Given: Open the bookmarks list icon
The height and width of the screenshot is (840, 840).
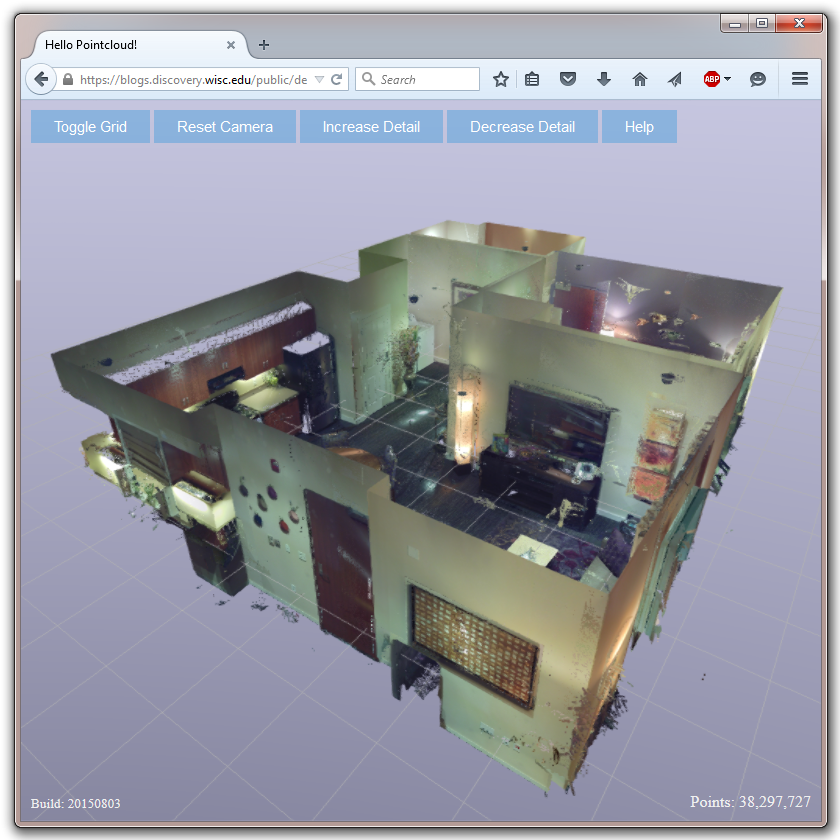Looking at the screenshot, I should click(532, 79).
